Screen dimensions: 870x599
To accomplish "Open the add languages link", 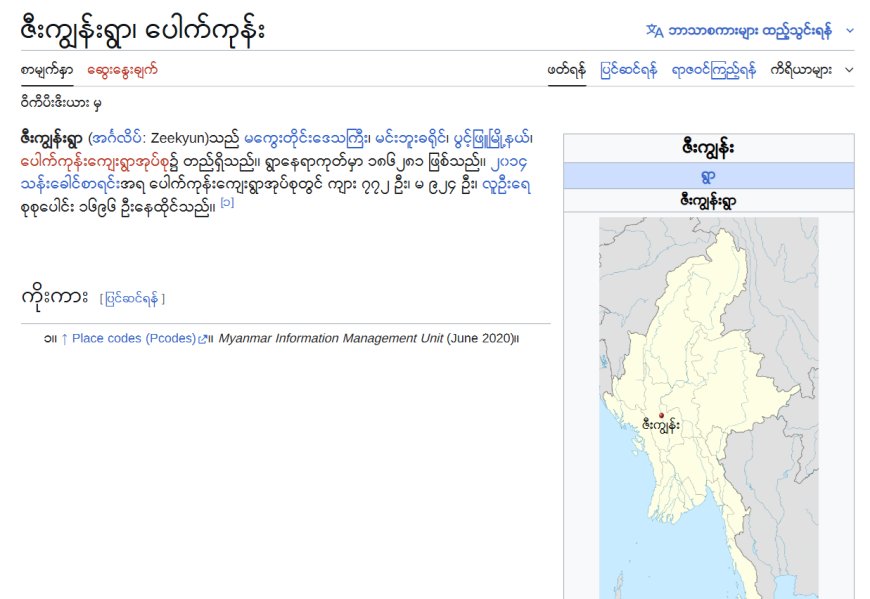I will (750, 31).
